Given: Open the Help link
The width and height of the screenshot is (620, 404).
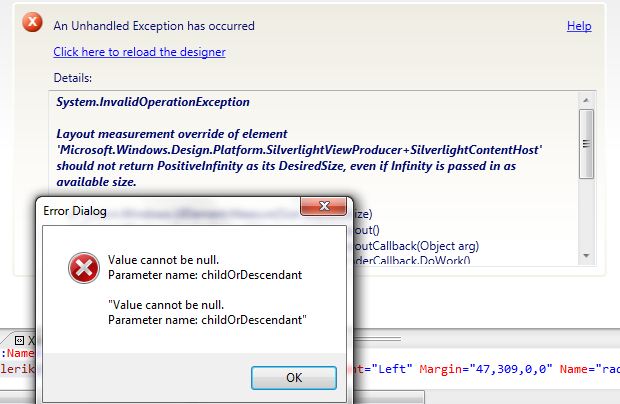Looking at the screenshot, I should [x=579, y=26].
